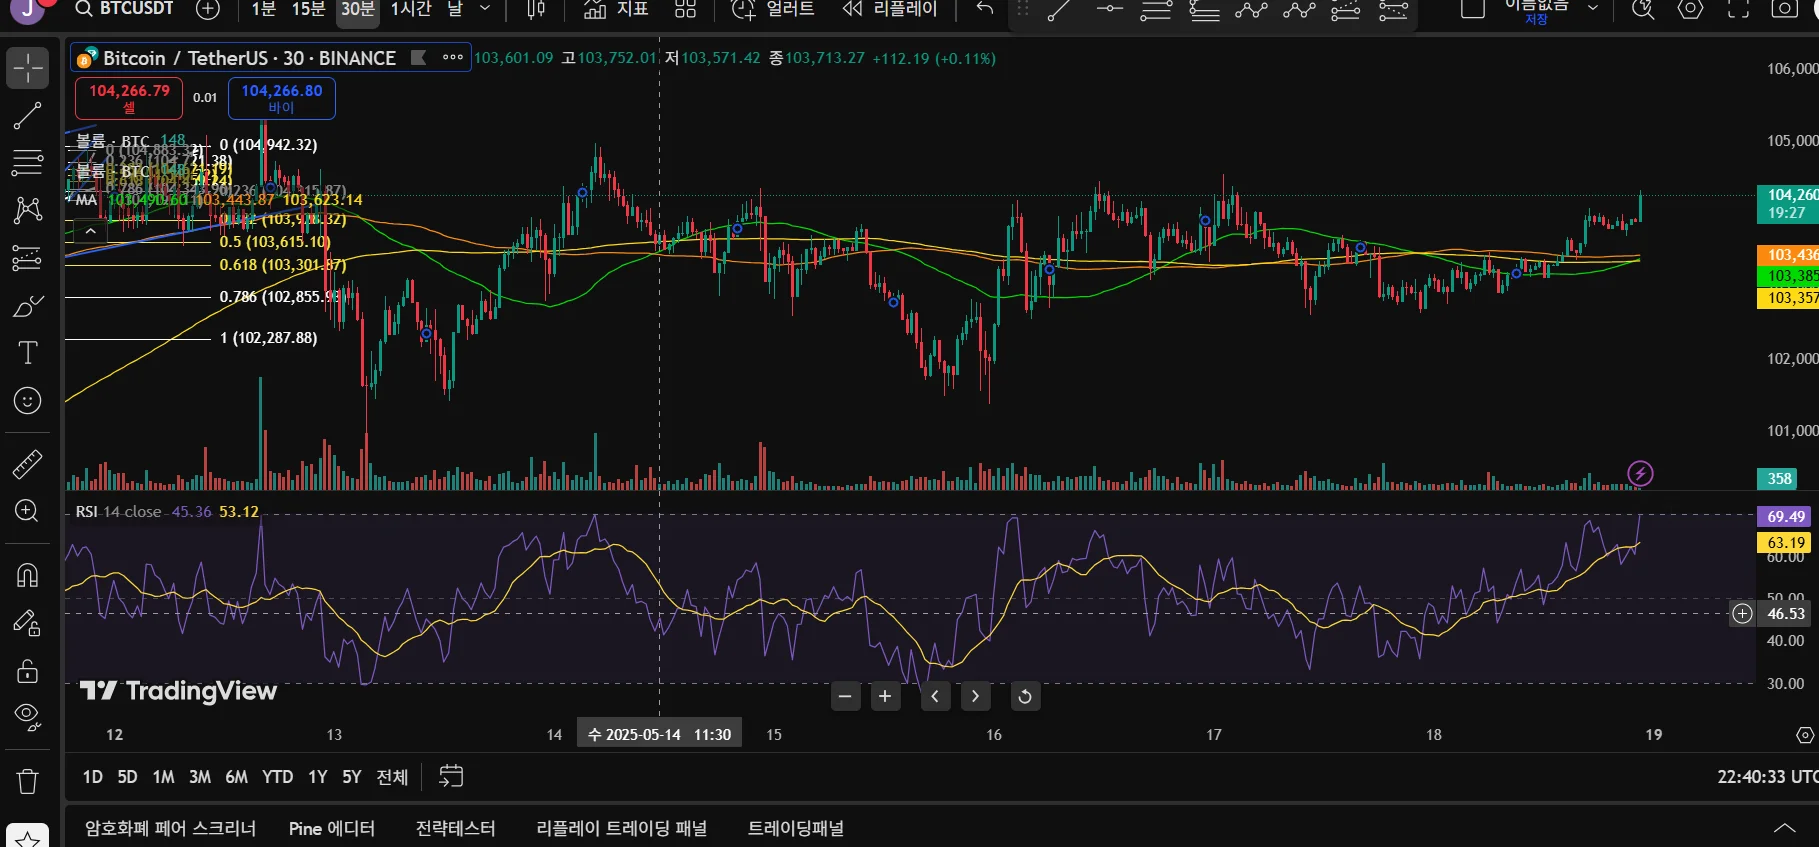
Task: Expand the bottom panel with chevron
Action: pos(1784,828)
